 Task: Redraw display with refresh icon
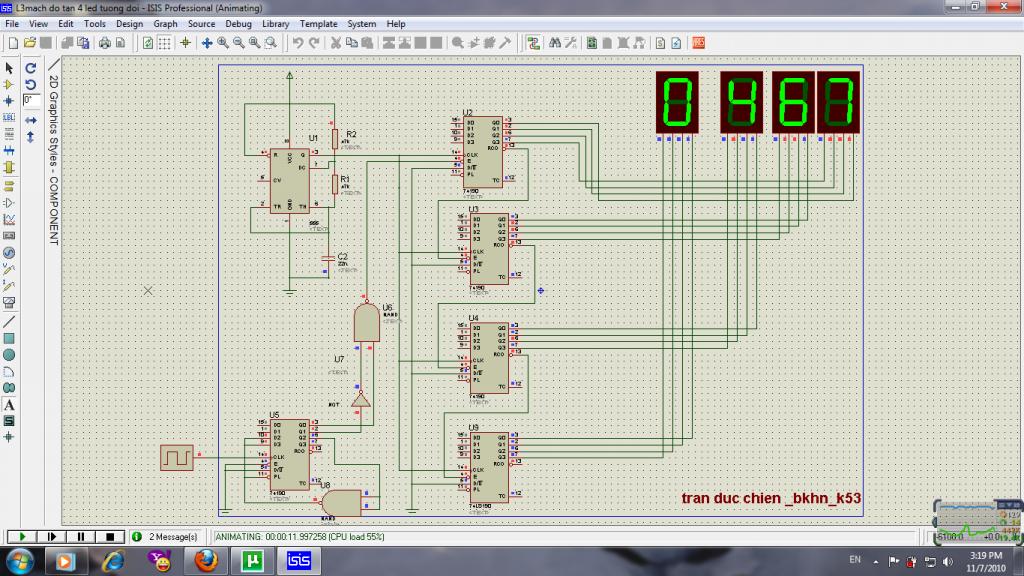[148, 43]
